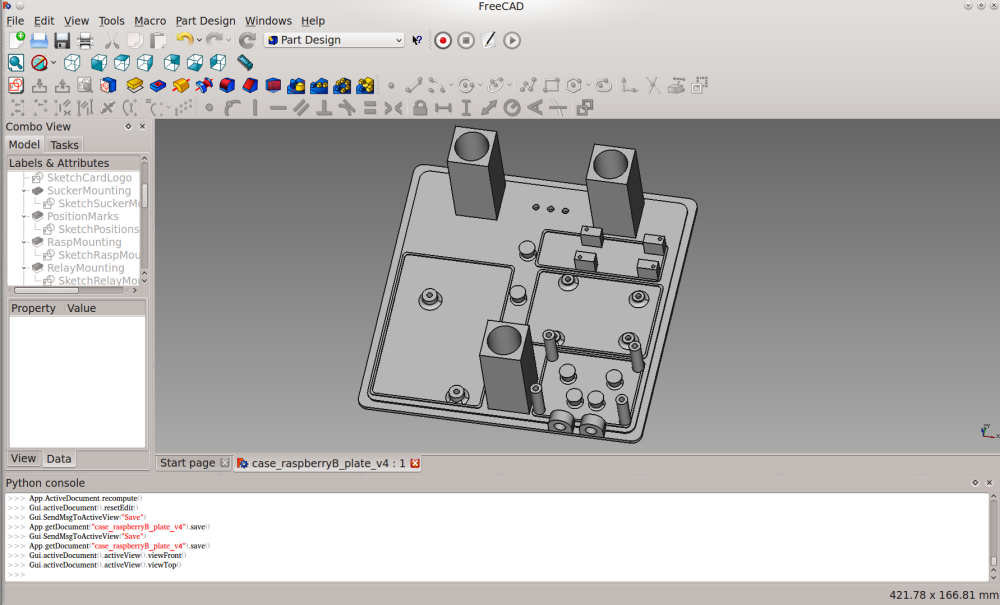Viewport: 1000px width, 605px height.
Task: Collapse the RelayMounting tree node
Action: (x=24, y=268)
